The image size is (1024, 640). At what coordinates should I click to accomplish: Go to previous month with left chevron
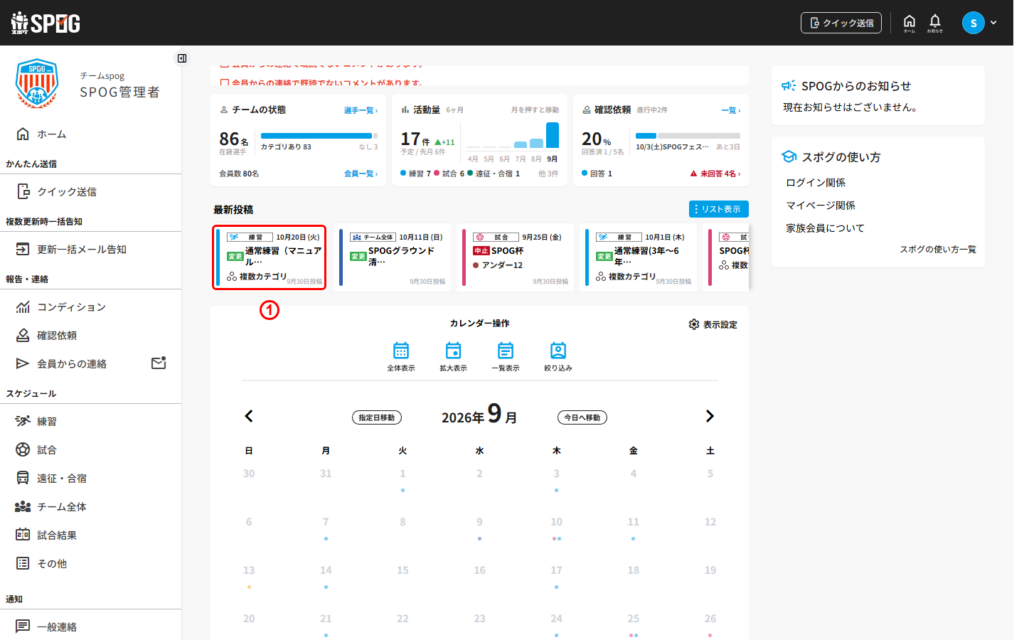[x=249, y=416]
